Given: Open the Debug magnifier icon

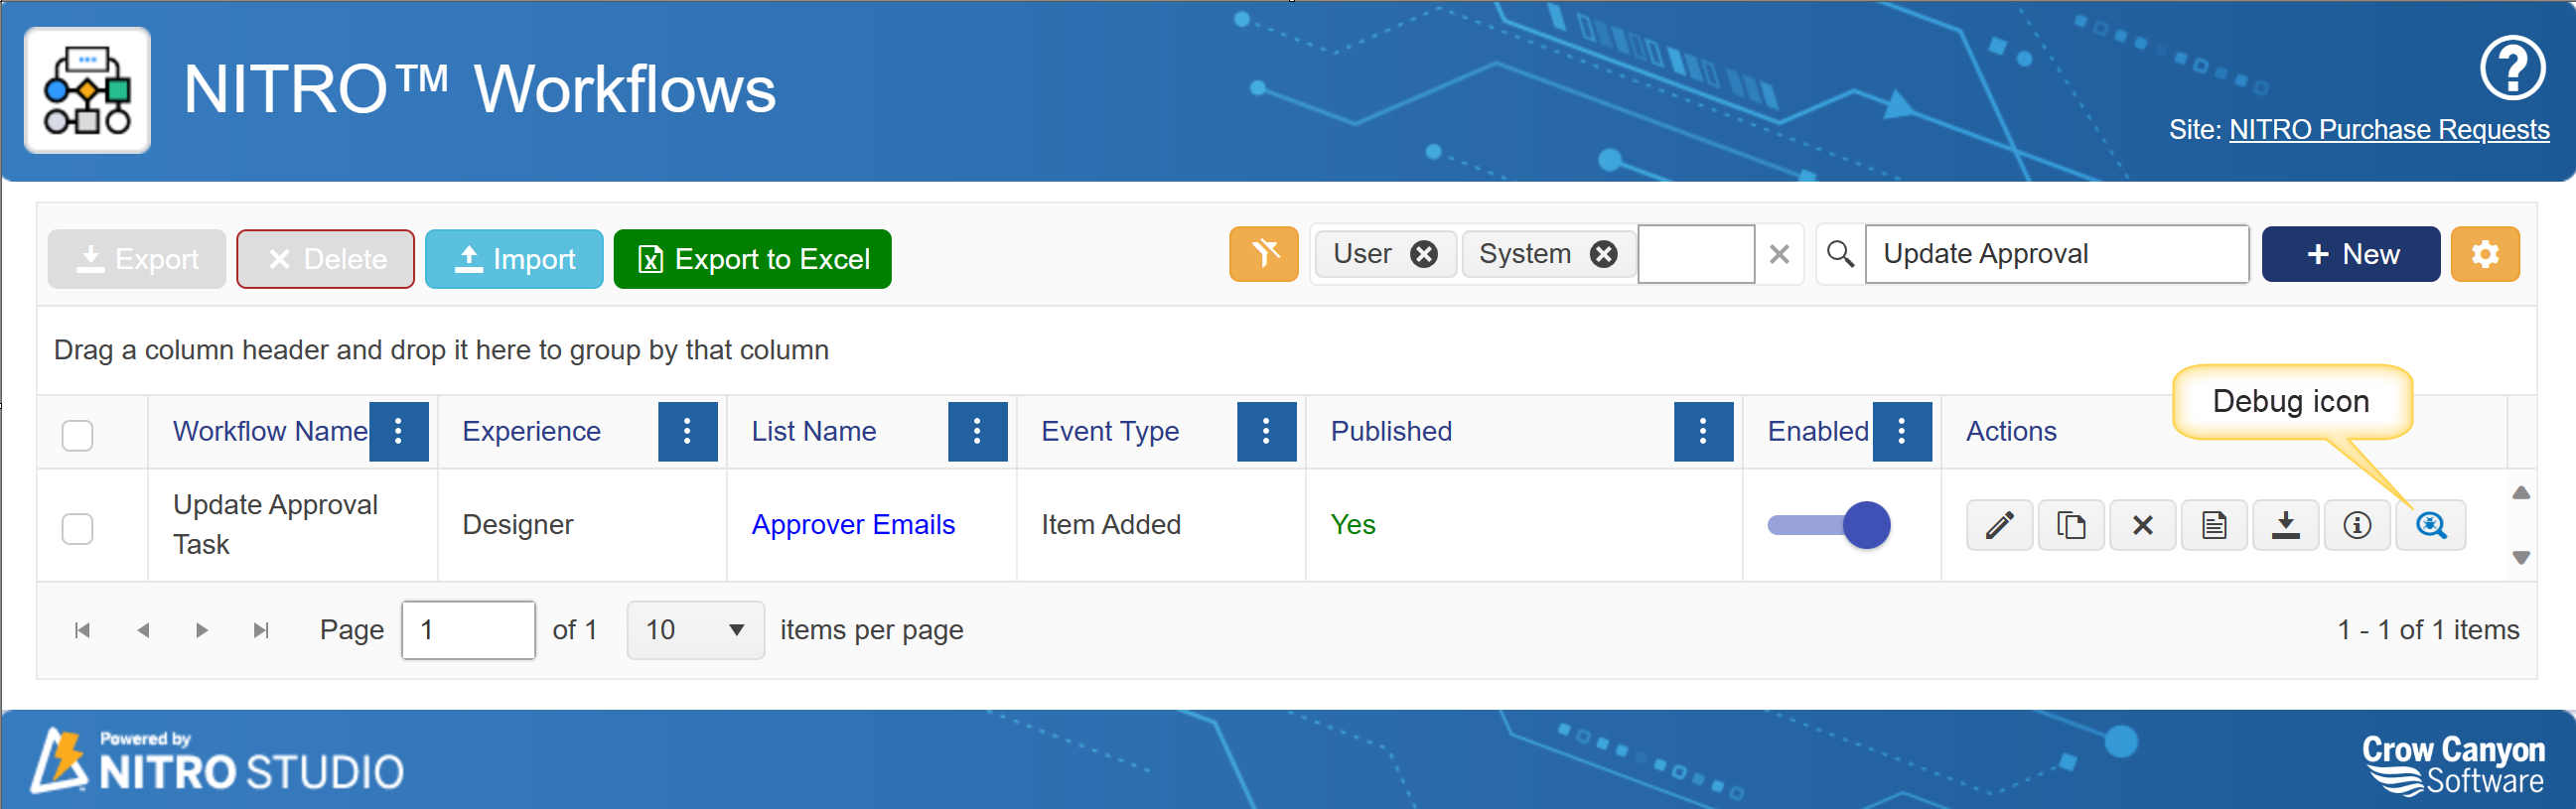Looking at the screenshot, I should pos(2431,525).
